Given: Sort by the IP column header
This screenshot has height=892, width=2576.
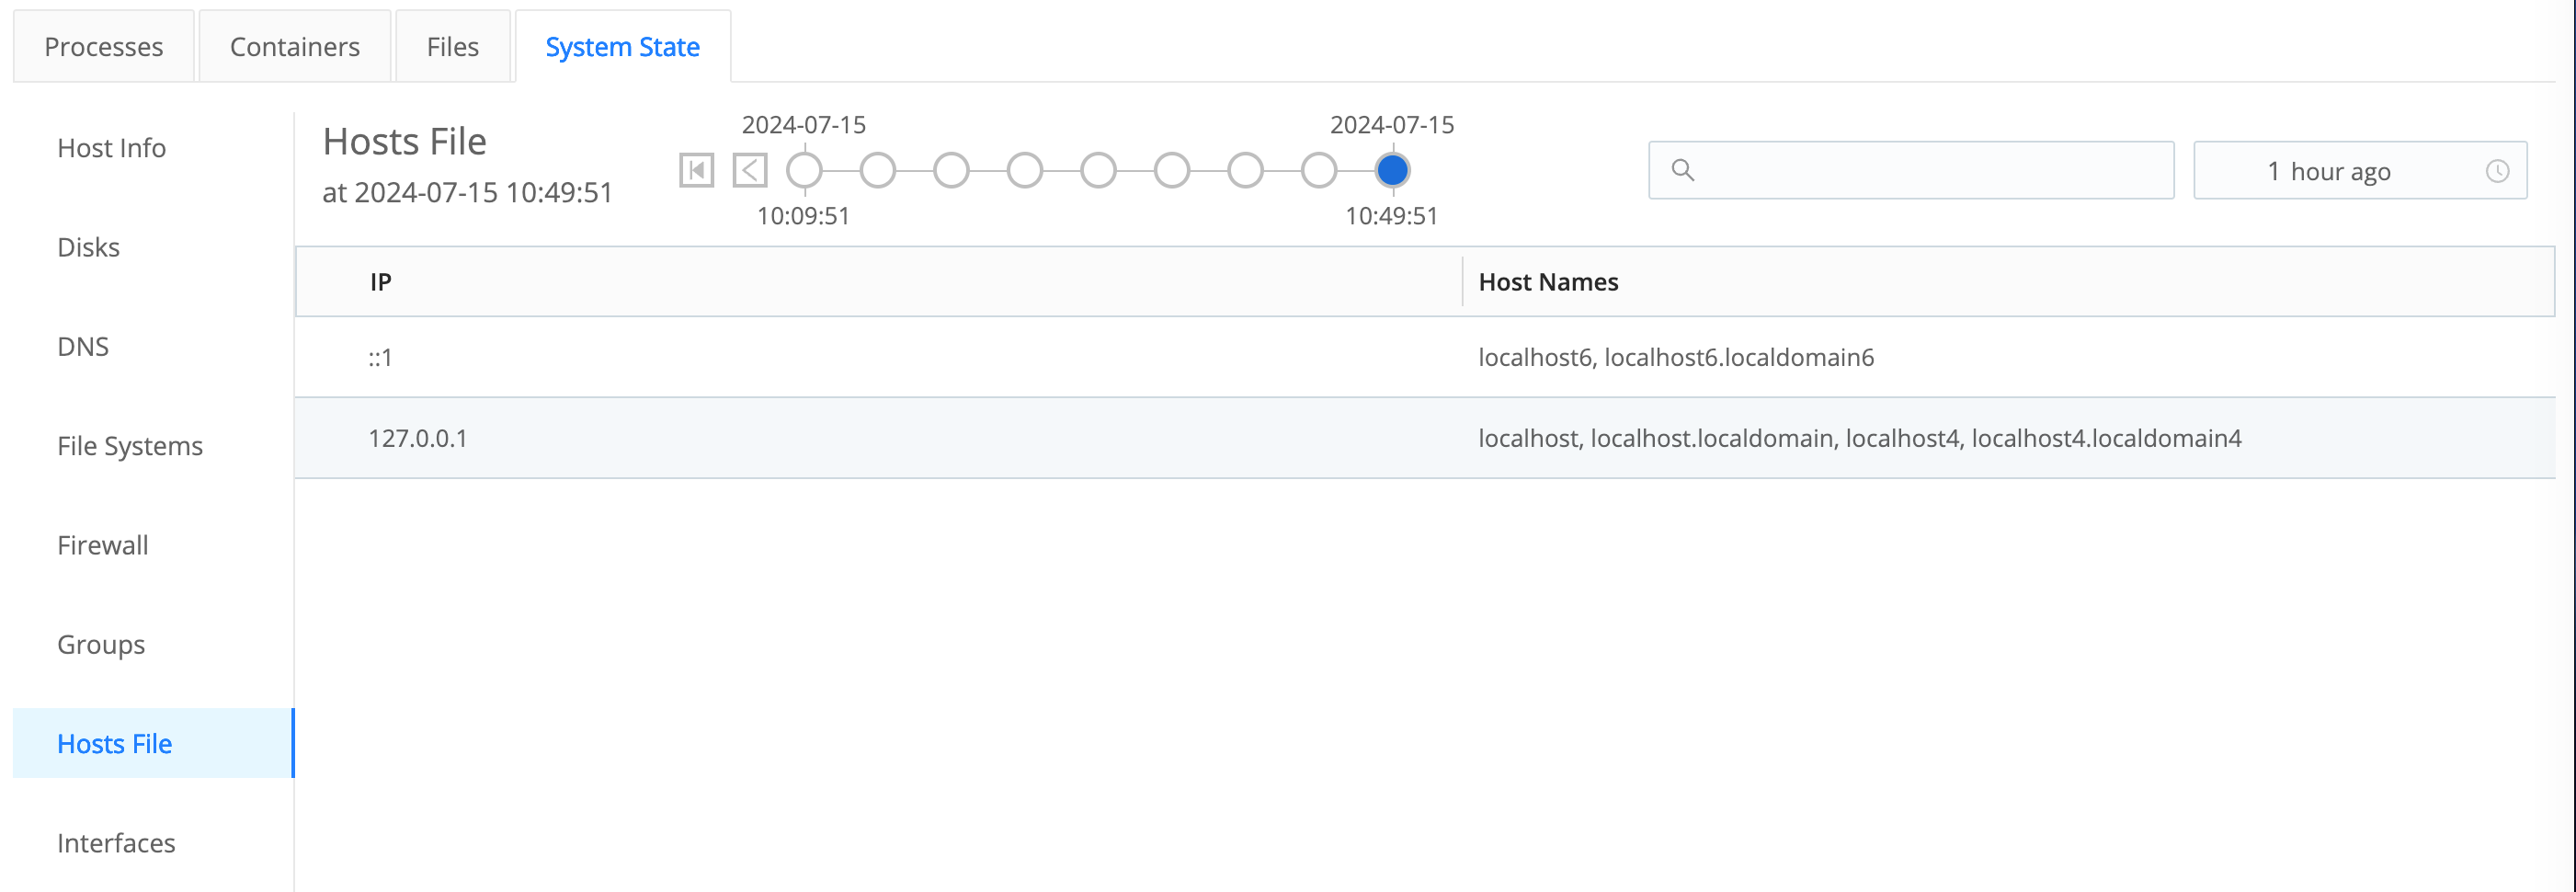Looking at the screenshot, I should pos(380,282).
